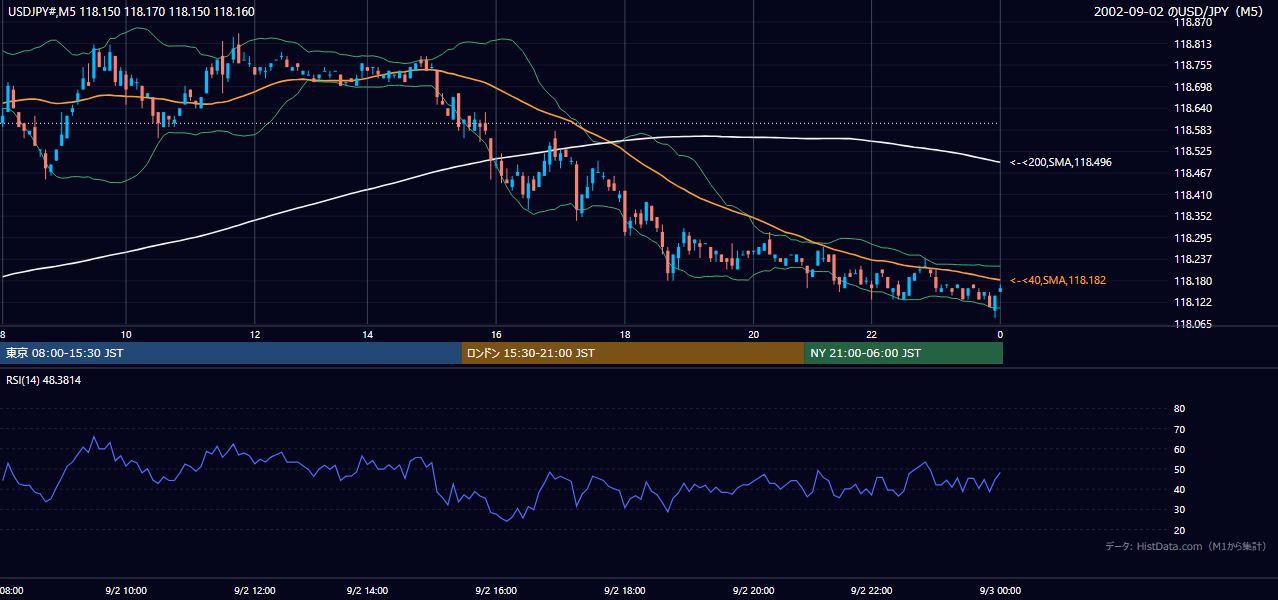1278x600 pixels.
Task: Click price axis label 118.755
Action: [x=1192, y=65]
